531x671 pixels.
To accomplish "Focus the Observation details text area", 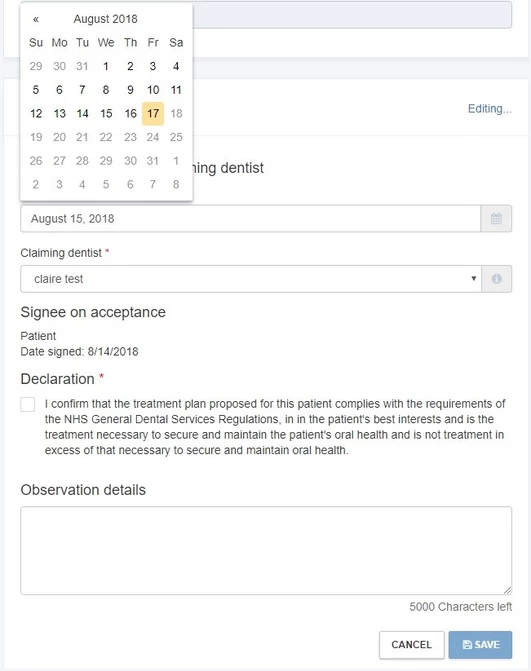I will coord(266,551).
